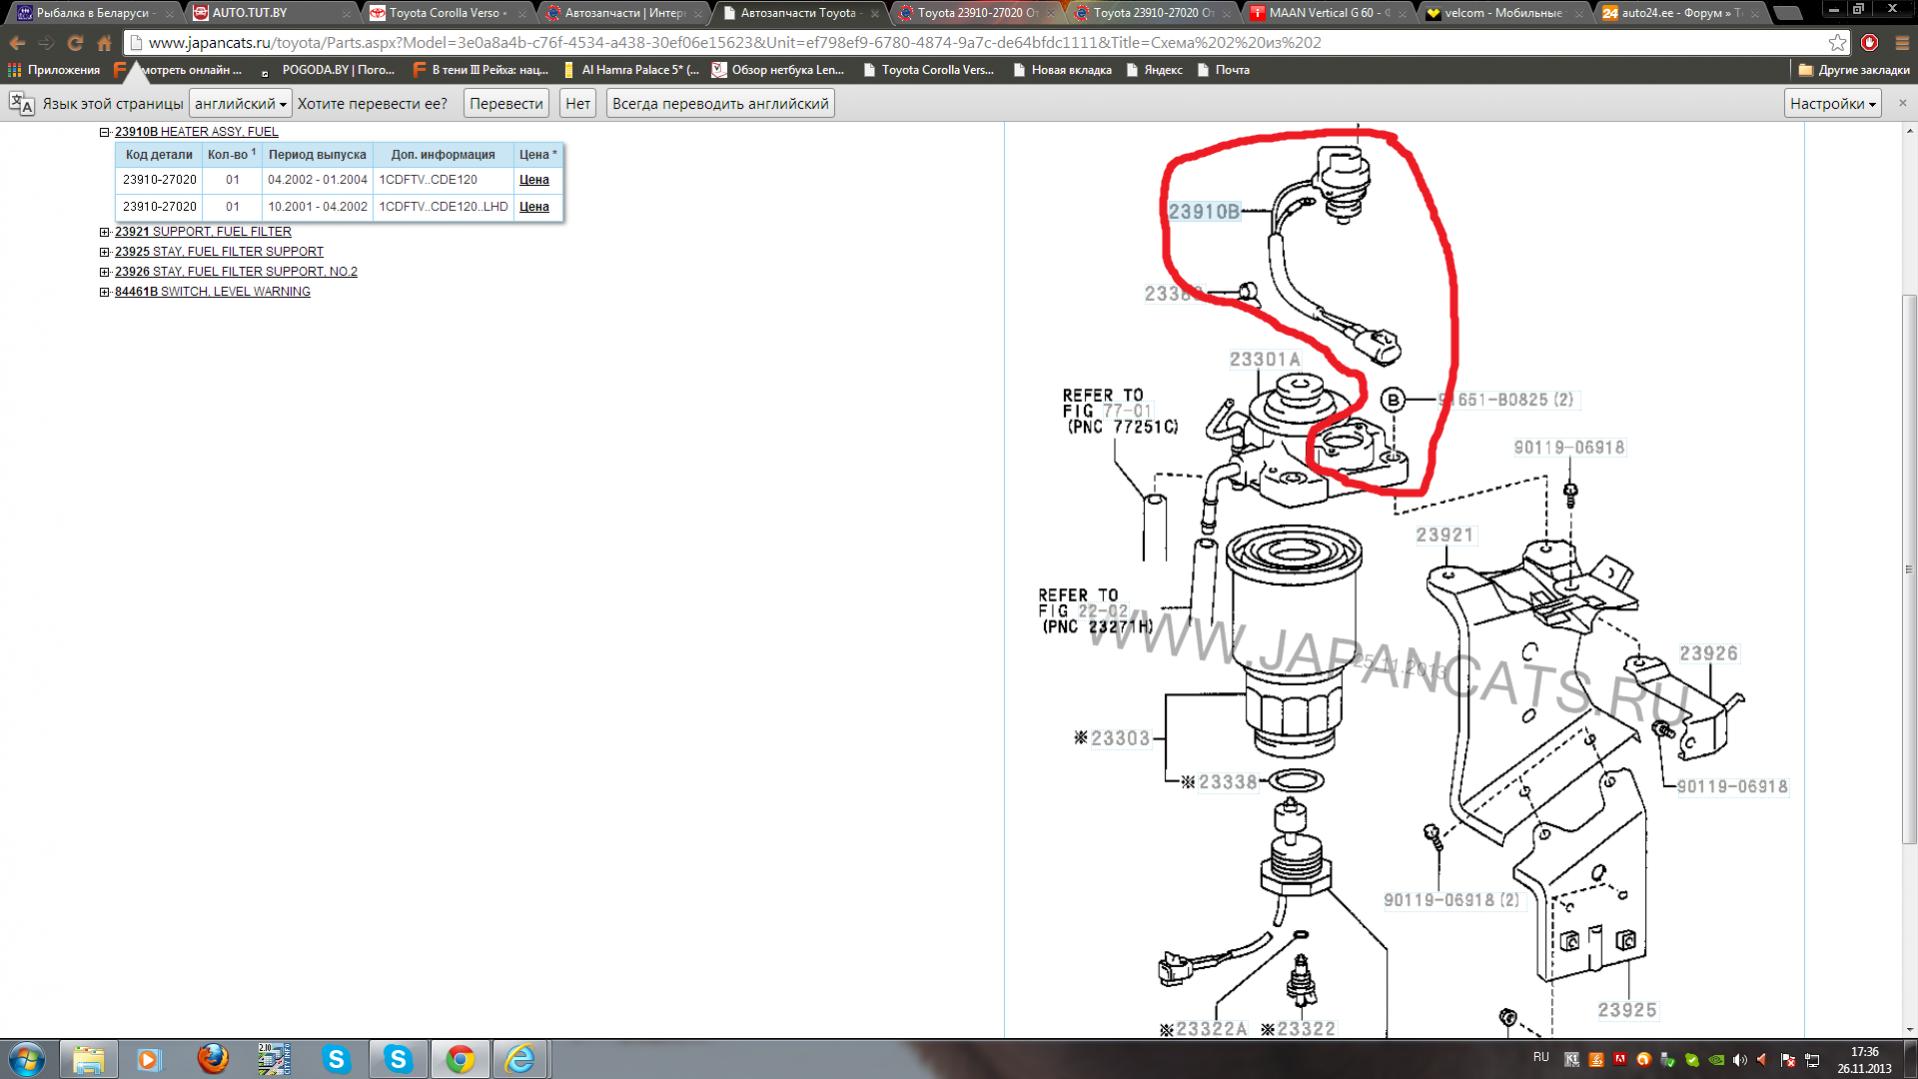Open the английский language dropdown
The image size is (1918, 1079).
240,104
